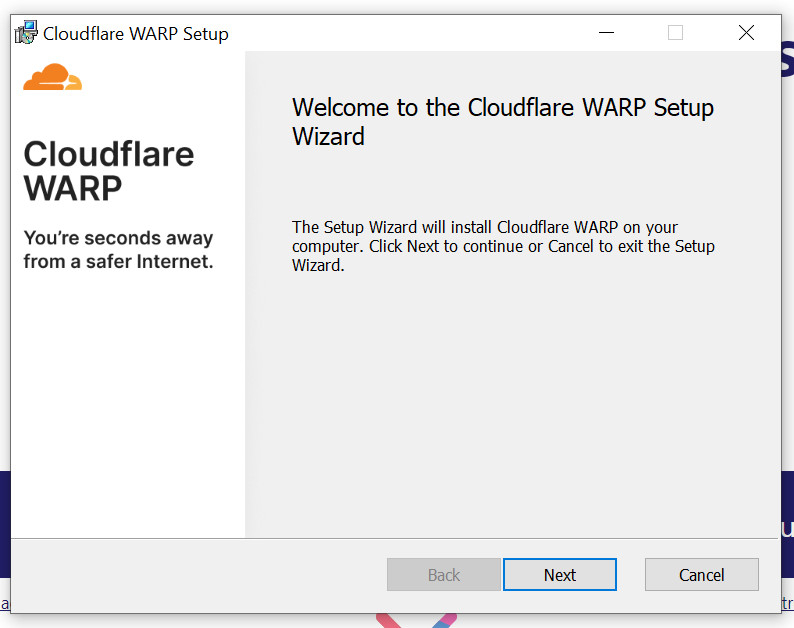Click the "Cloudflare WARP Setup" title bar text
This screenshot has width=794, height=628.
pos(136,34)
